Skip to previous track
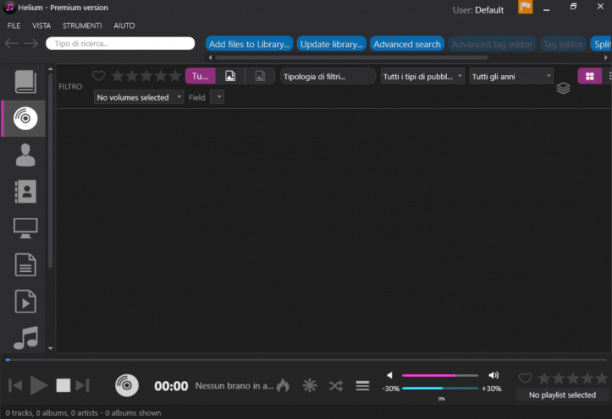 point(15,385)
